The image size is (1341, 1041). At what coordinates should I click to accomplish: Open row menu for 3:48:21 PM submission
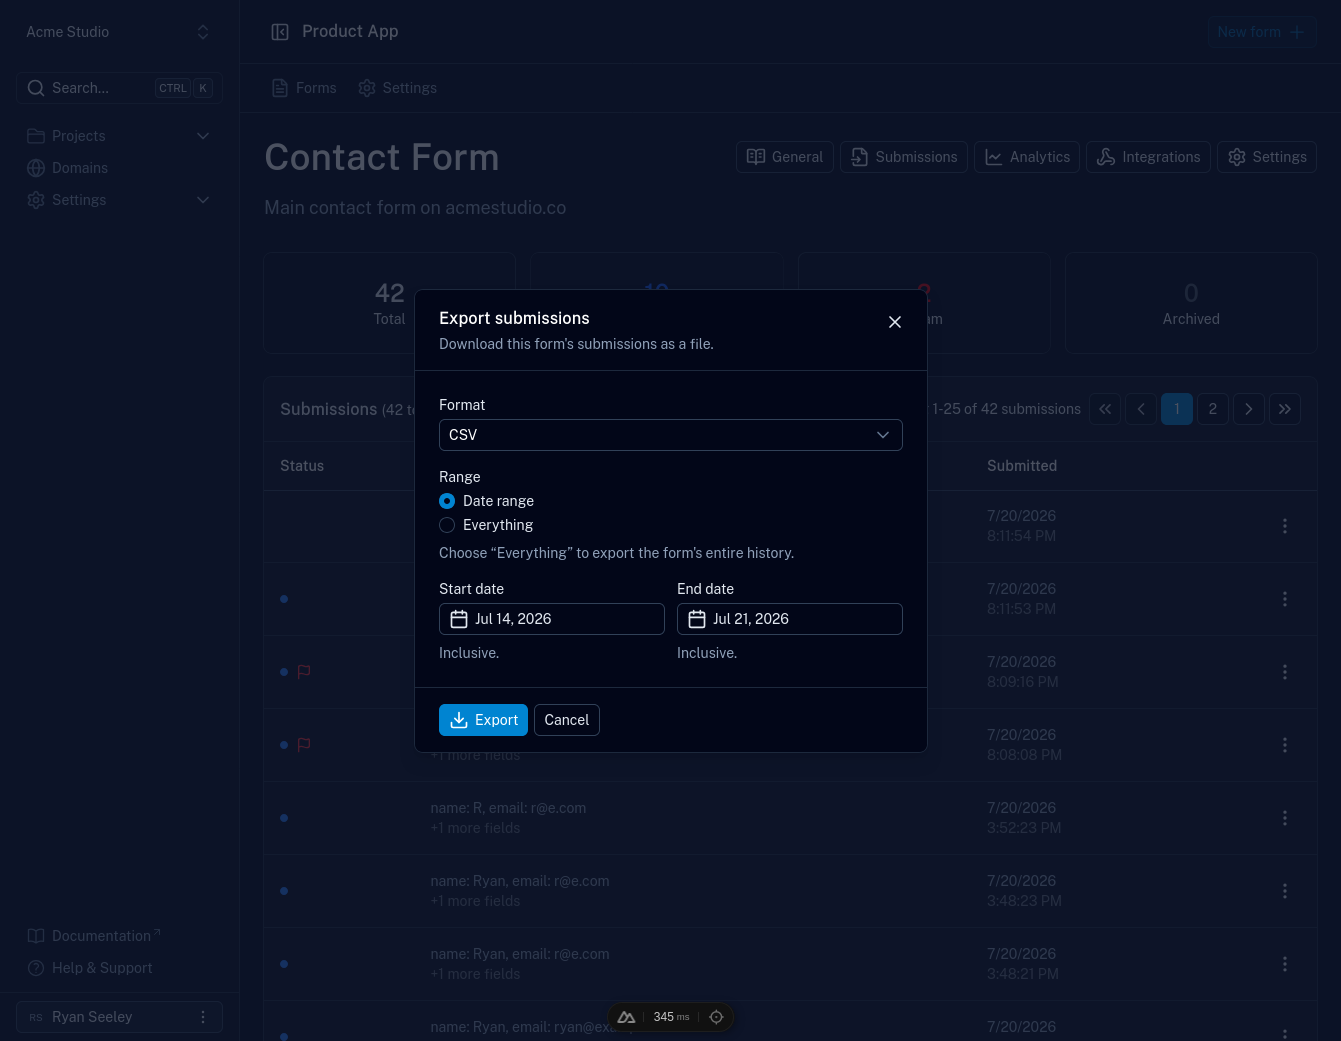point(1285,964)
